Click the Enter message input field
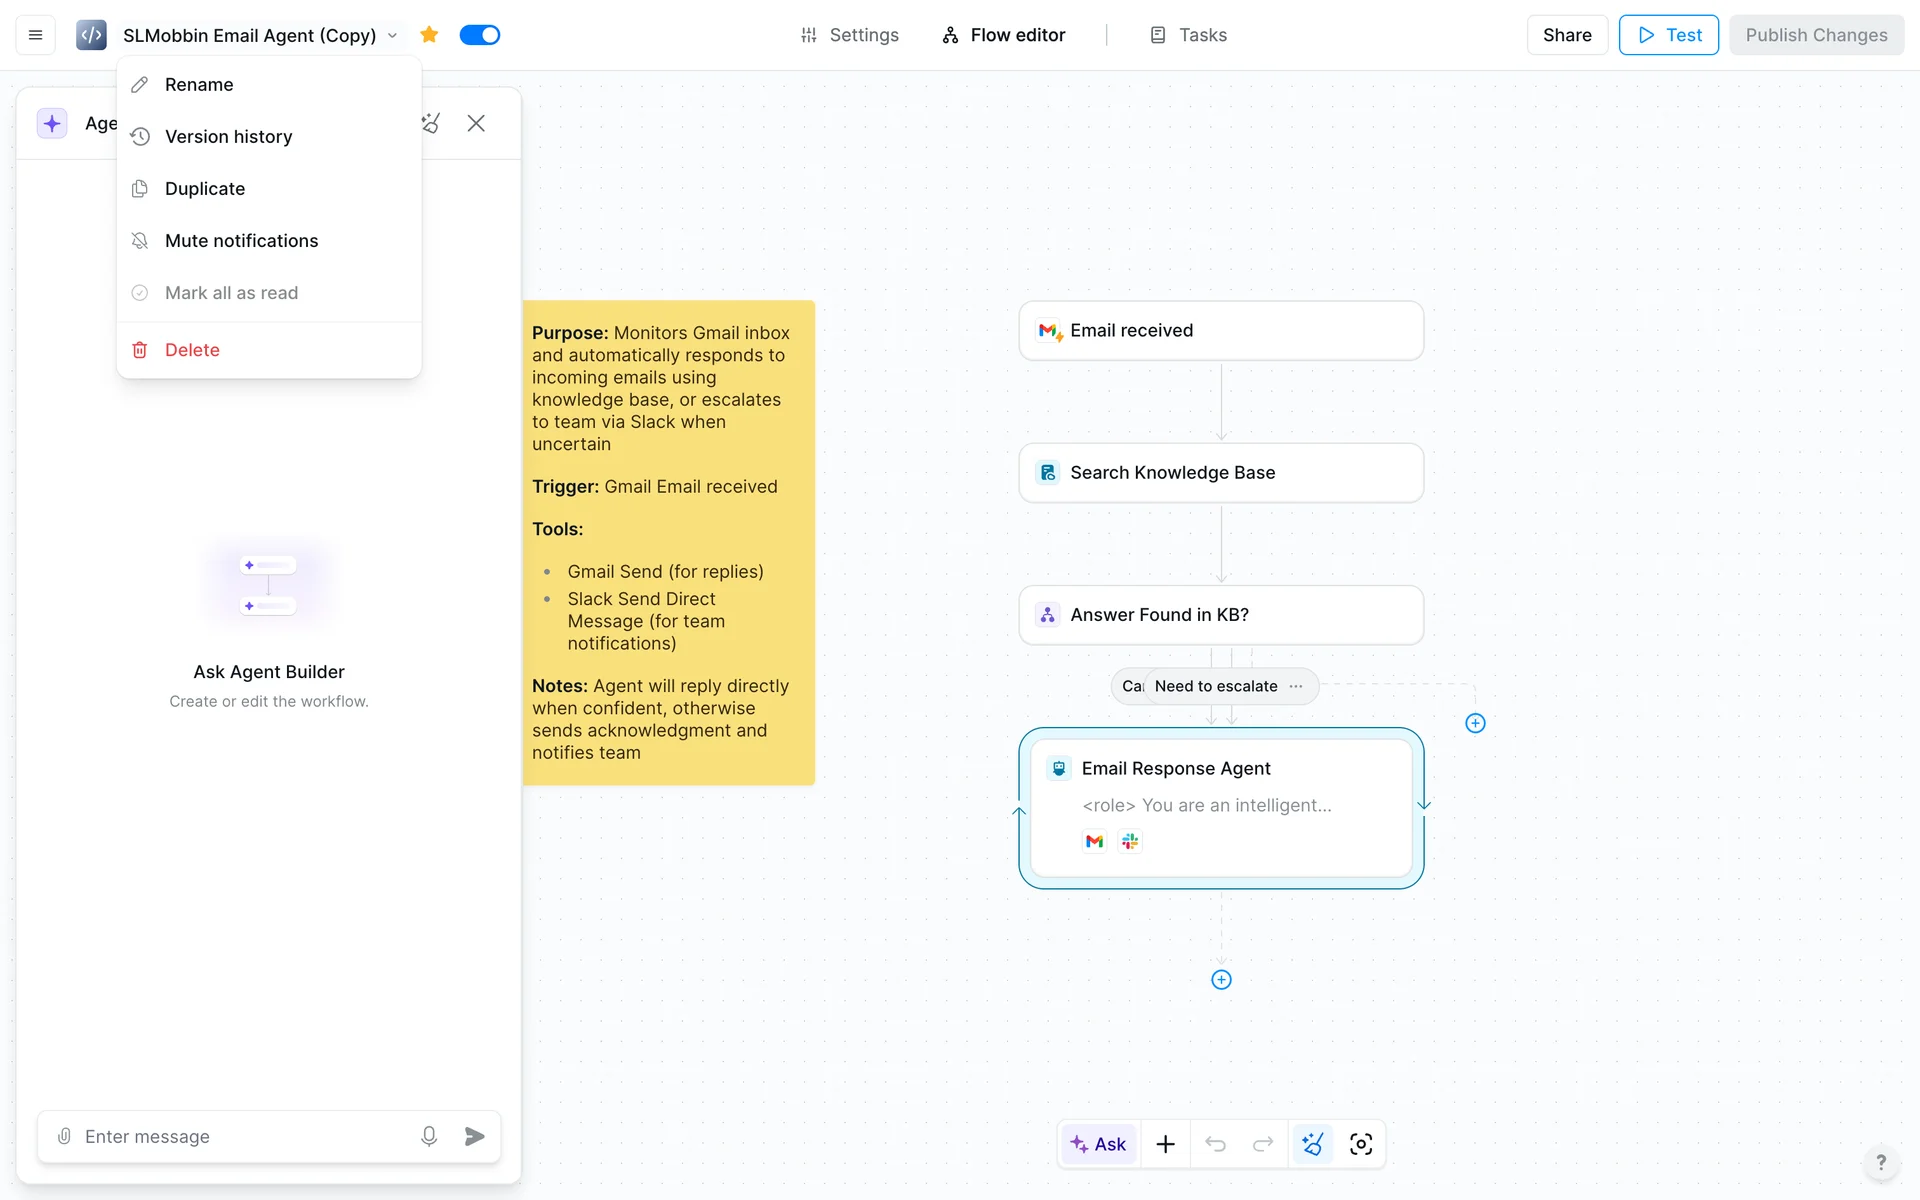Viewport: 1920px width, 1200px height. point(240,1136)
